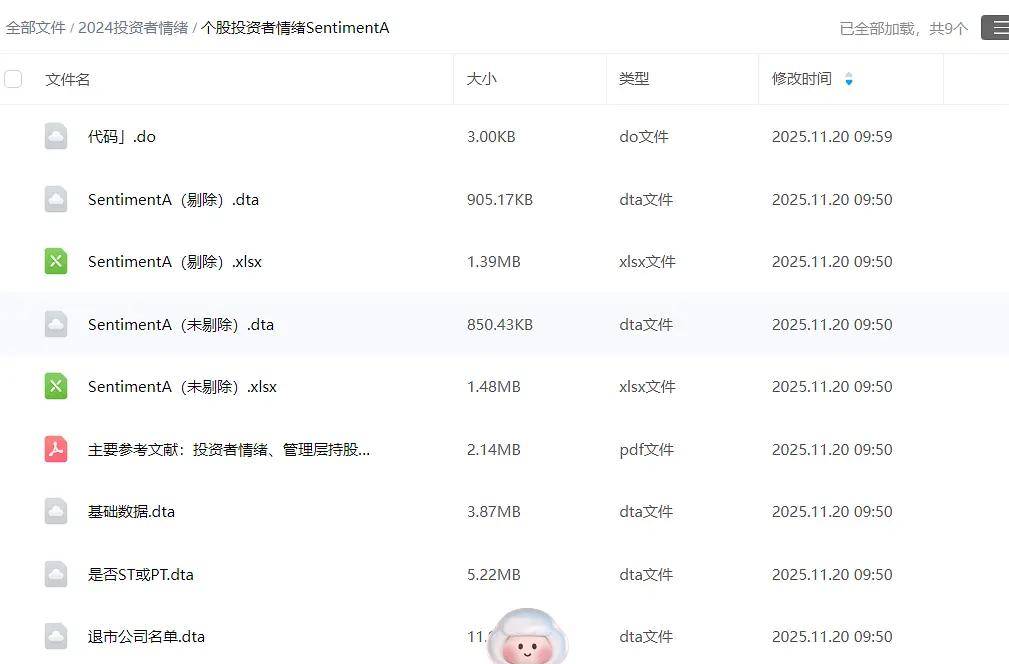Click the 1.39MB size cell
Screen dimensions: 1009x664
pyautogui.click(x=494, y=261)
